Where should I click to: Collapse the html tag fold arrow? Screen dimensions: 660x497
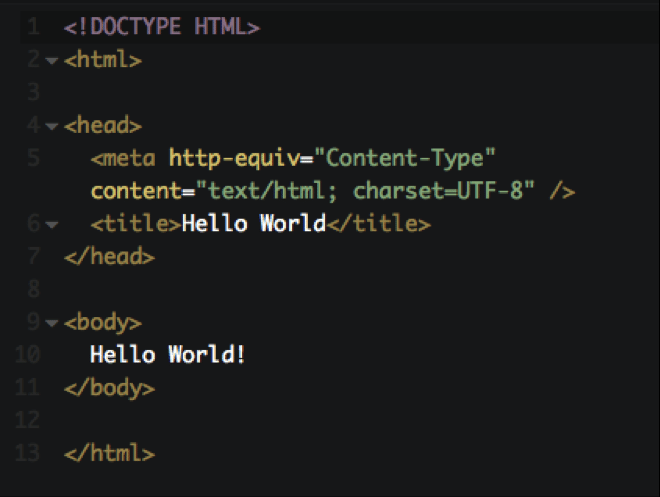52,61
